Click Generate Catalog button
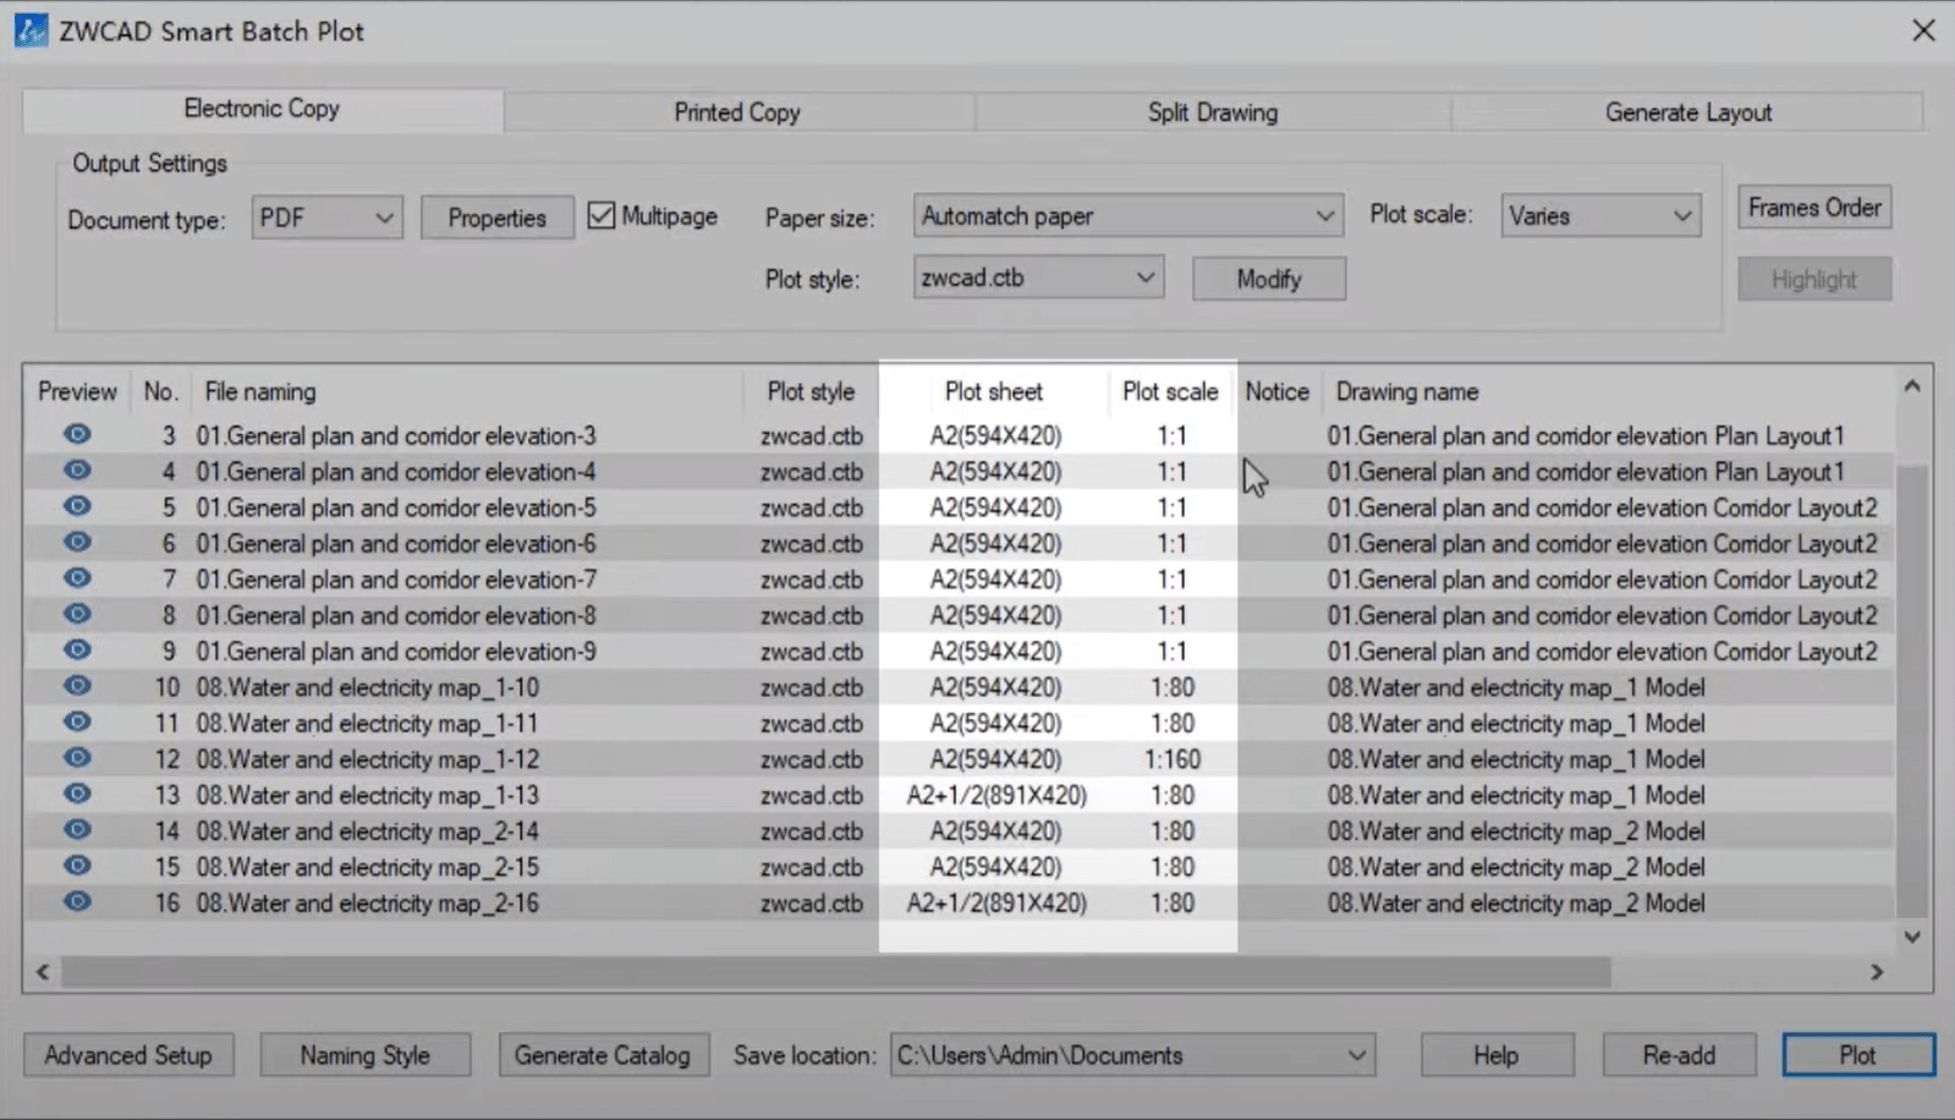The height and width of the screenshot is (1120, 1955). [603, 1055]
